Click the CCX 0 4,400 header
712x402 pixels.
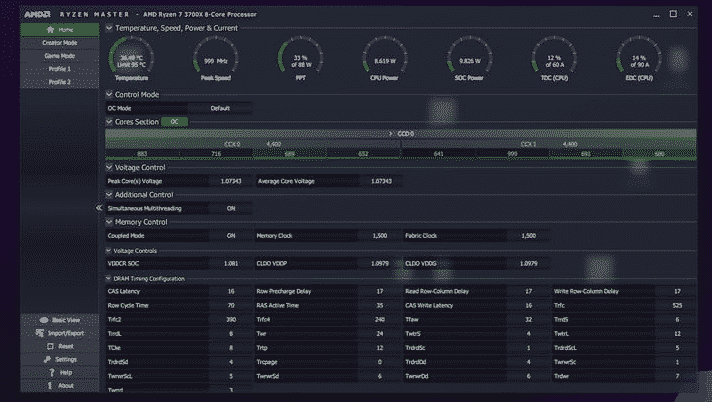(x=253, y=144)
